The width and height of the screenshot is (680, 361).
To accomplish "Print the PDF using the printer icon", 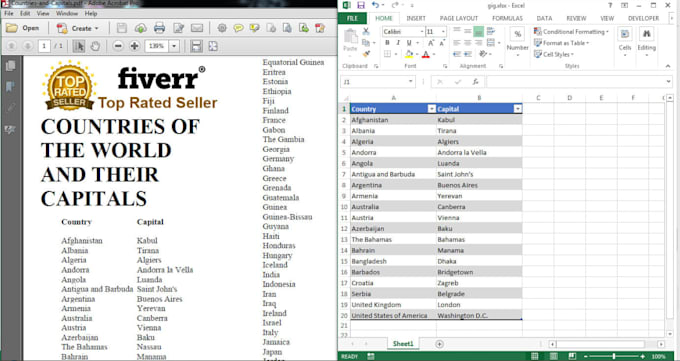I will pos(159,28).
